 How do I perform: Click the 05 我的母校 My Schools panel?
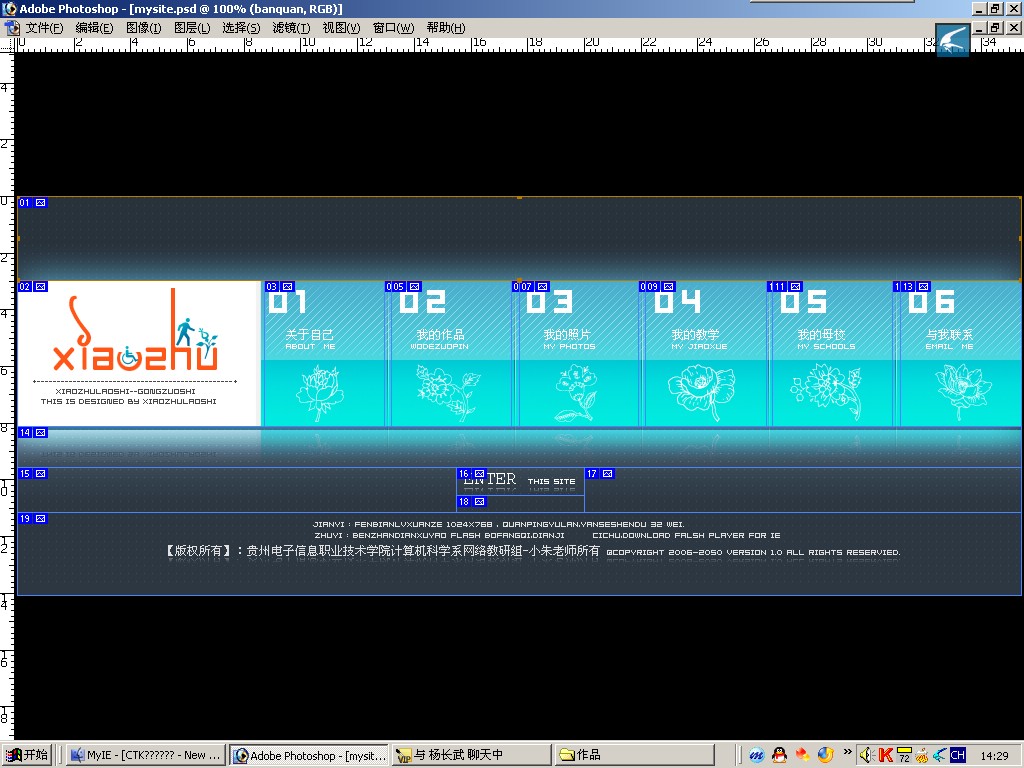831,354
